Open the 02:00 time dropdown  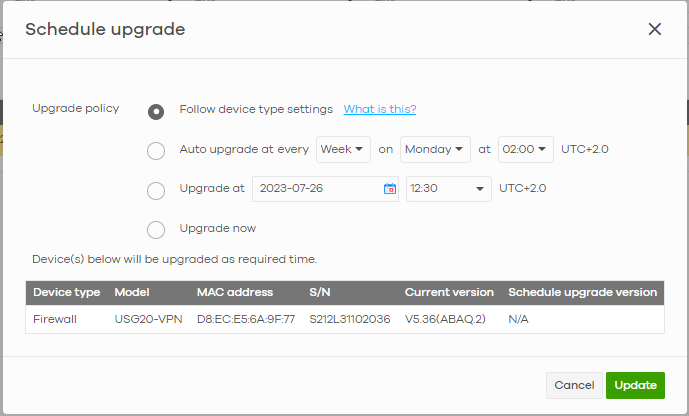(525, 149)
